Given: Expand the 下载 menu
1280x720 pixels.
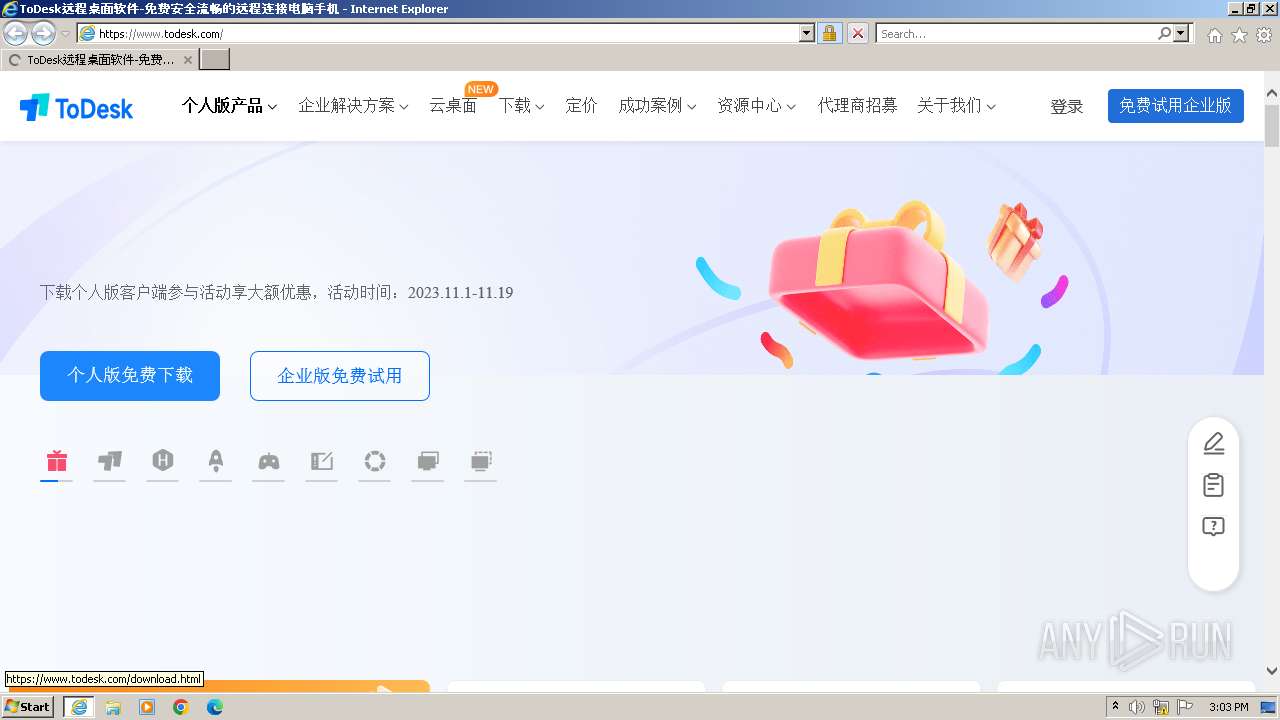Looking at the screenshot, I should point(521,106).
